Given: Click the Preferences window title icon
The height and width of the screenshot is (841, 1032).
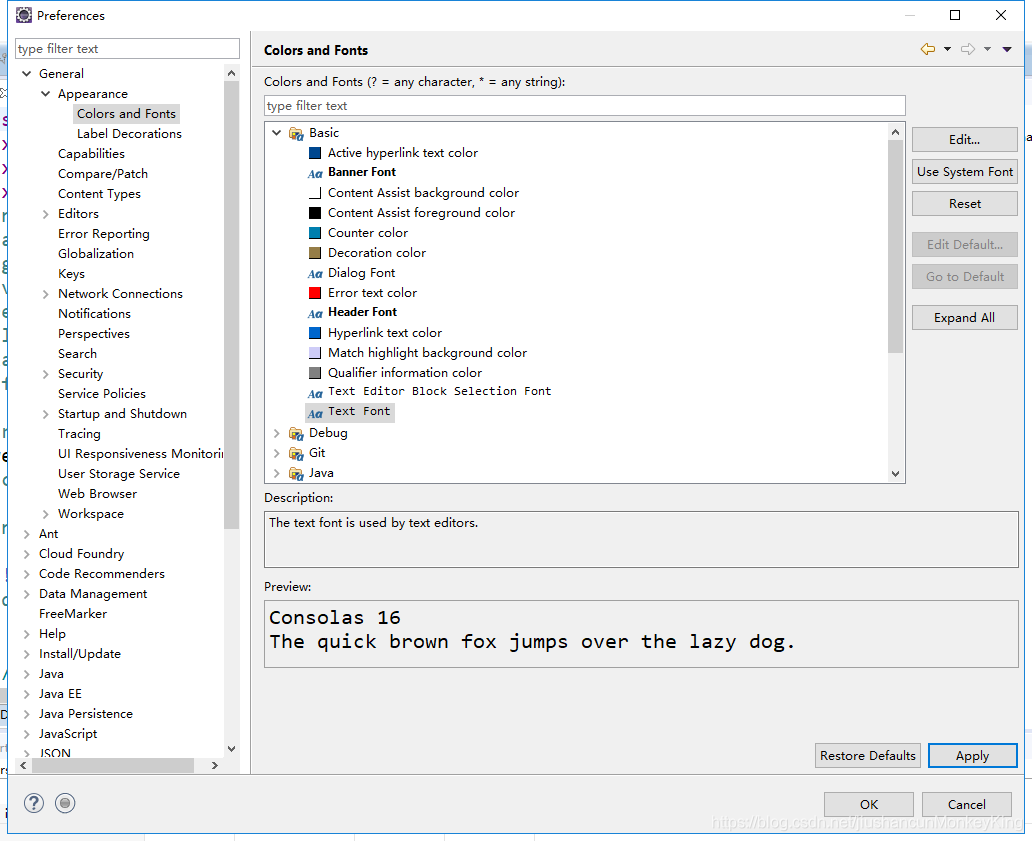Looking at the screenshot, I should [24, 15].
